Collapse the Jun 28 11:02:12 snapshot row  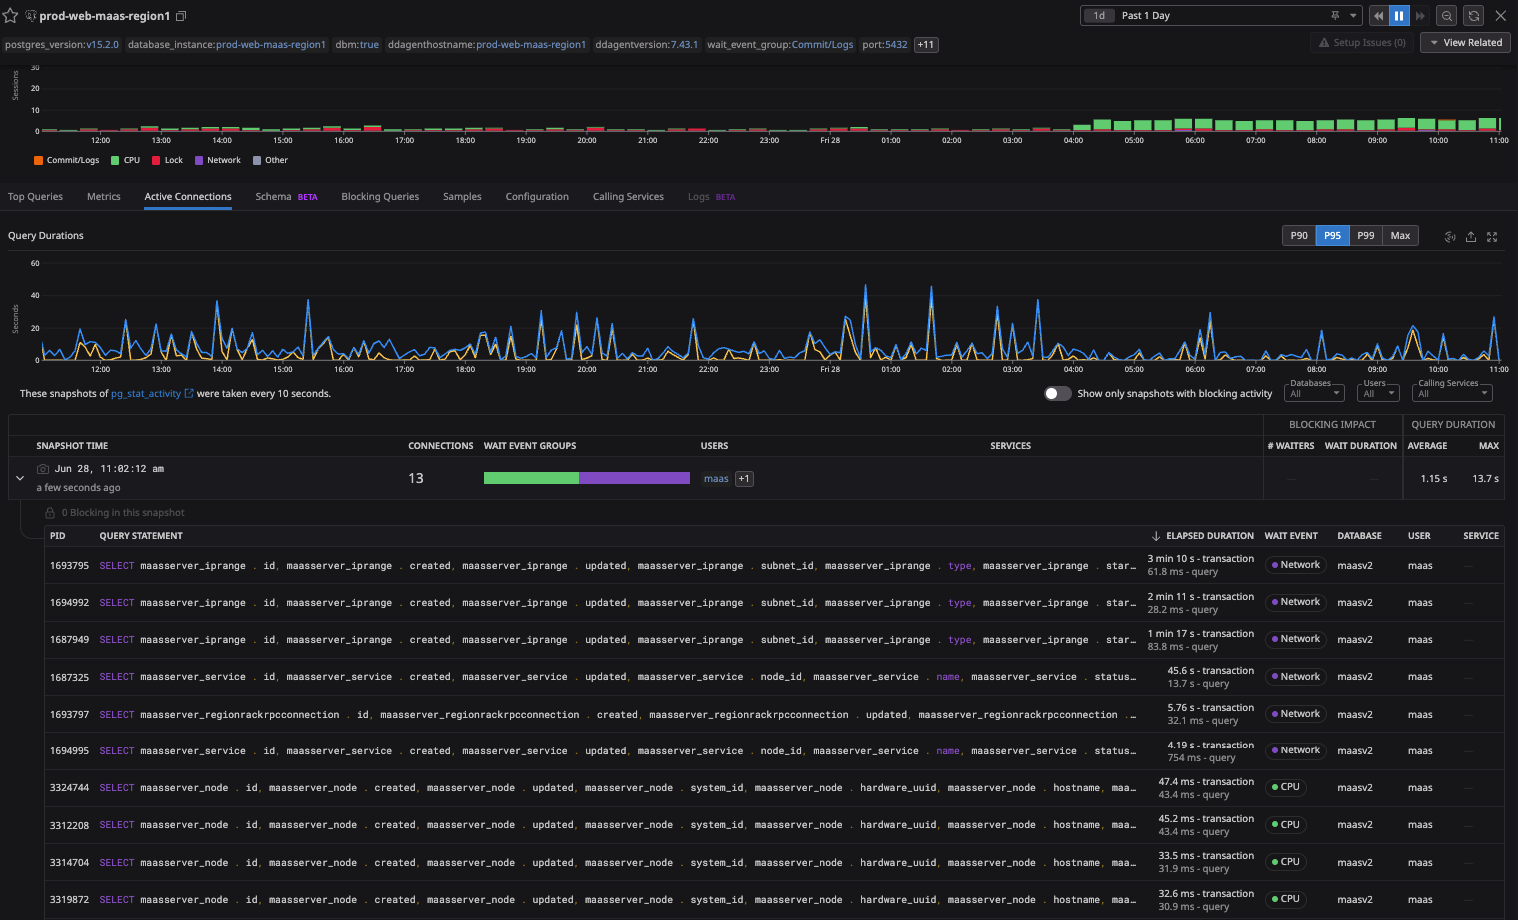(20, 478)
